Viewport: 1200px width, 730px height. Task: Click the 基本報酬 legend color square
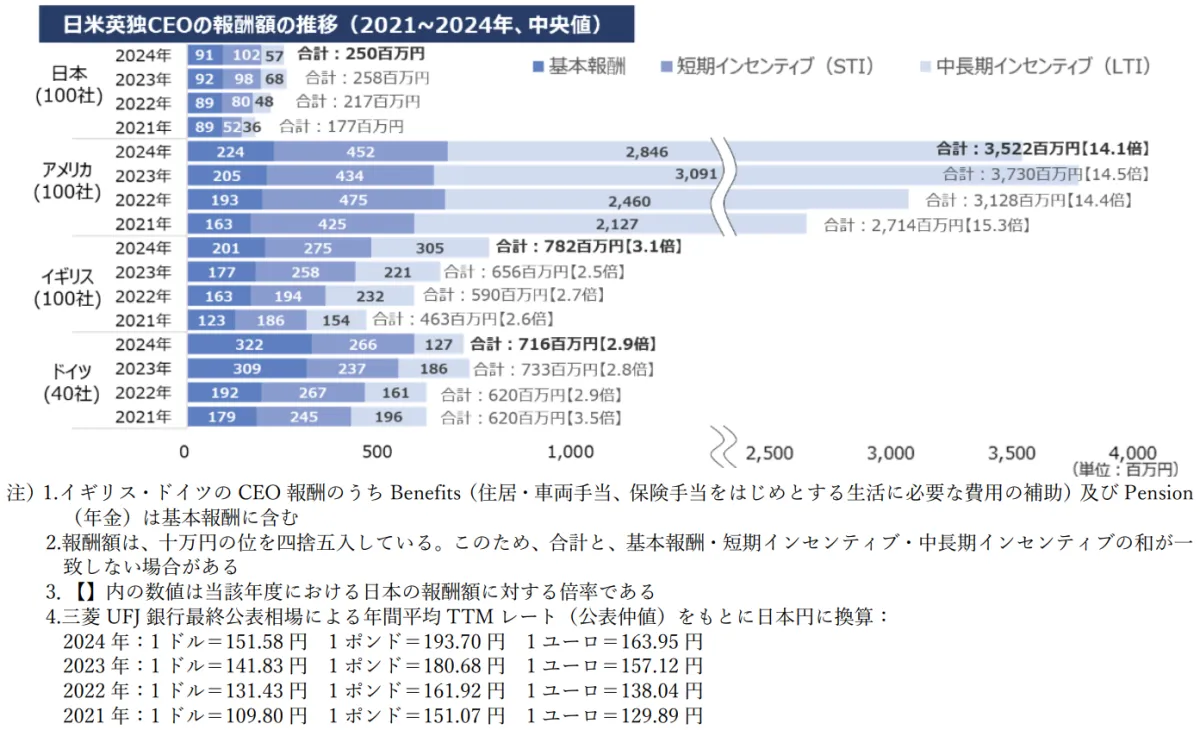point(538,67)
